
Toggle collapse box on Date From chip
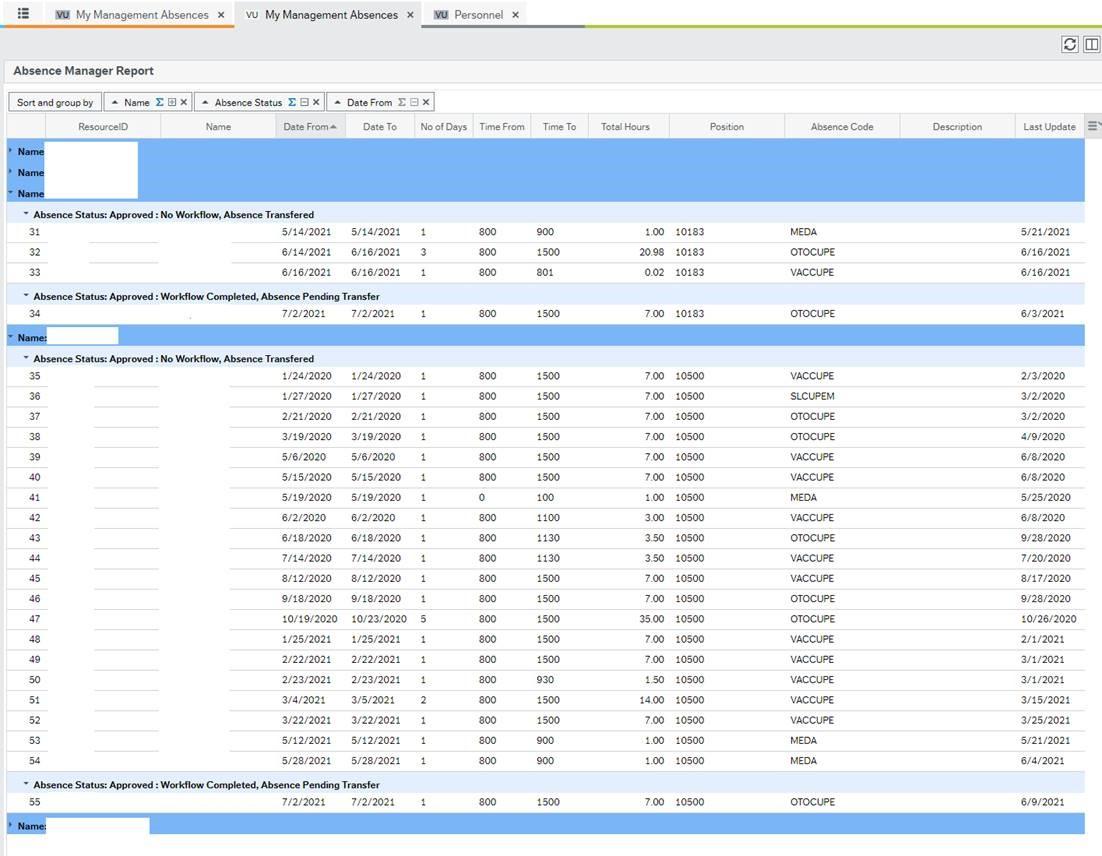point(414,102)
